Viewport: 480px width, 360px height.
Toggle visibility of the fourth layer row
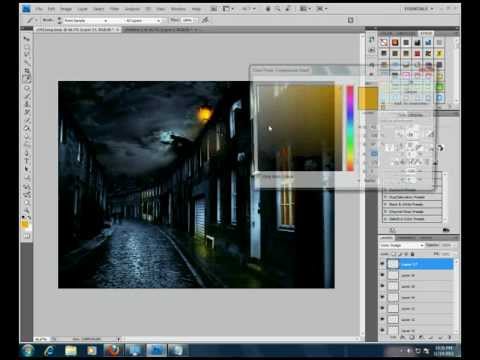click(x=382, y=297)
